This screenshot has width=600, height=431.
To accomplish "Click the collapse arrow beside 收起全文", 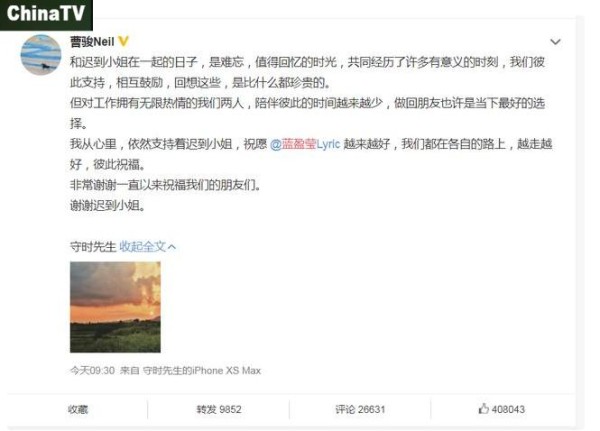I will [x=172, y=247].
